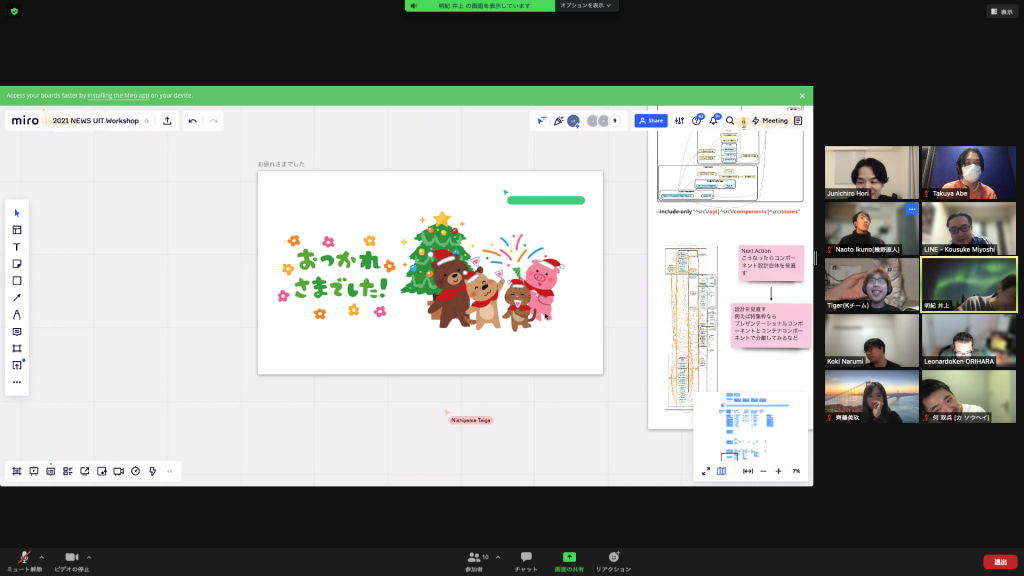Screen dimensions: 1024x576
Task: Expand the participants options arrow
Action: click(x=498, y=557)
